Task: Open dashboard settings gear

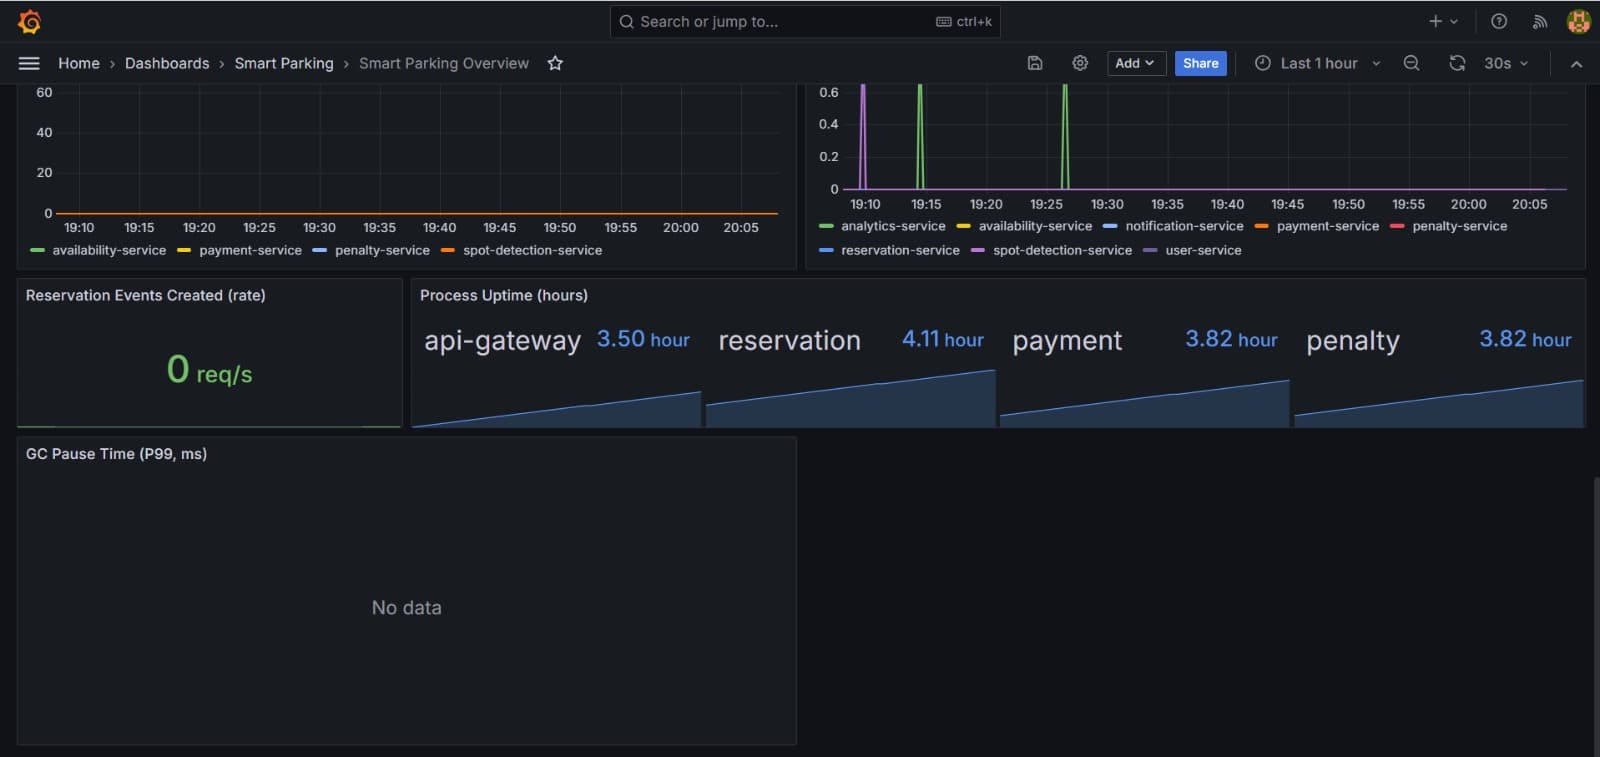Action: coord(1080,63)
